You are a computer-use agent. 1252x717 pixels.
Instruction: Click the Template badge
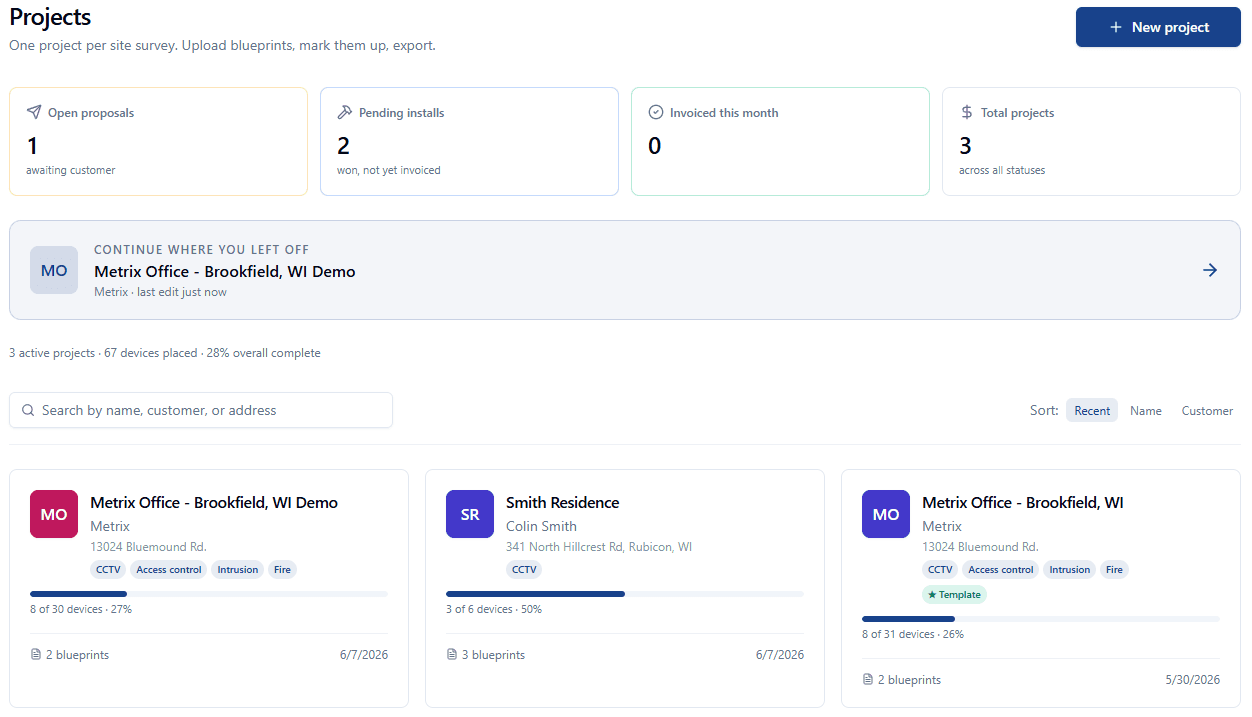(954, 595)
